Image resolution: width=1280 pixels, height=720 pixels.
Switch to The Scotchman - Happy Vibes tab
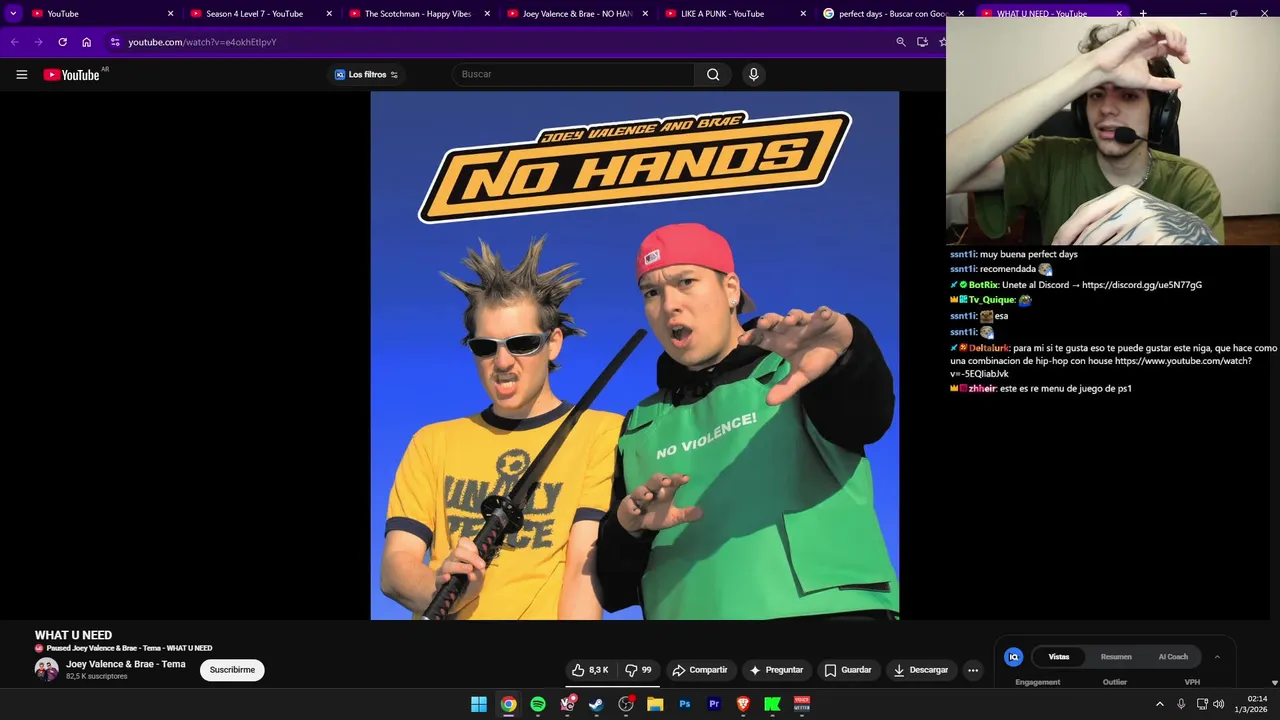(x=419, y=14)
